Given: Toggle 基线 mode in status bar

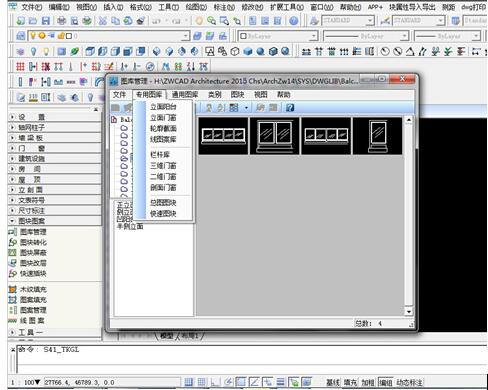Looking at the screenshot, I should tap(333, 382).
